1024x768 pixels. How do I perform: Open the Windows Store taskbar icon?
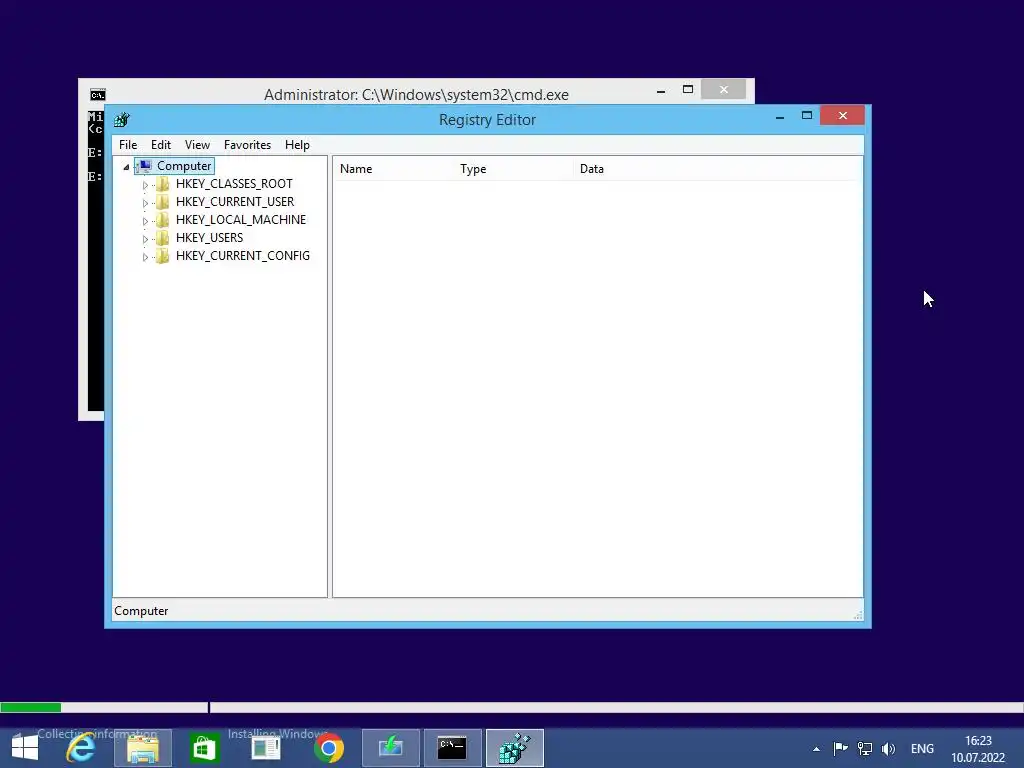click(204, 748)
